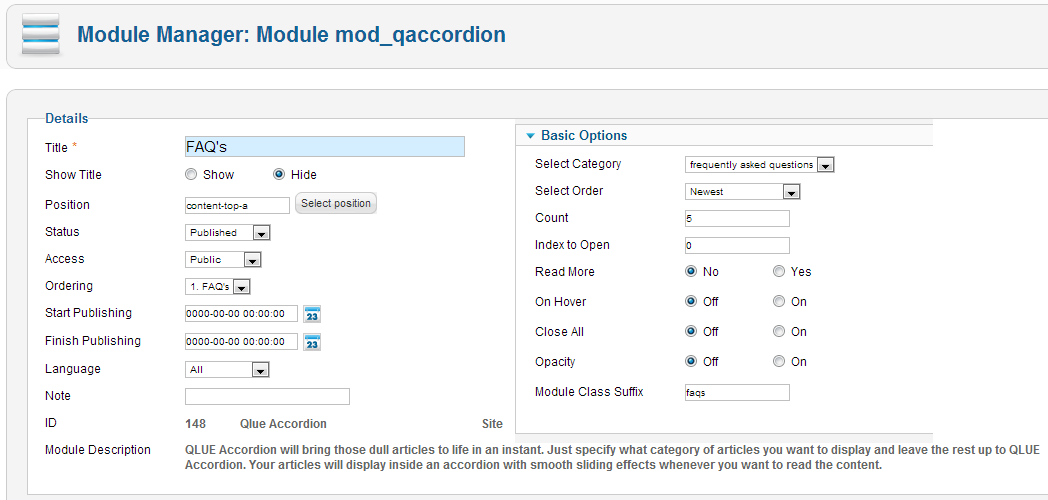
Task: Click the Title field containing FAQ's
Action: [325, 147]
